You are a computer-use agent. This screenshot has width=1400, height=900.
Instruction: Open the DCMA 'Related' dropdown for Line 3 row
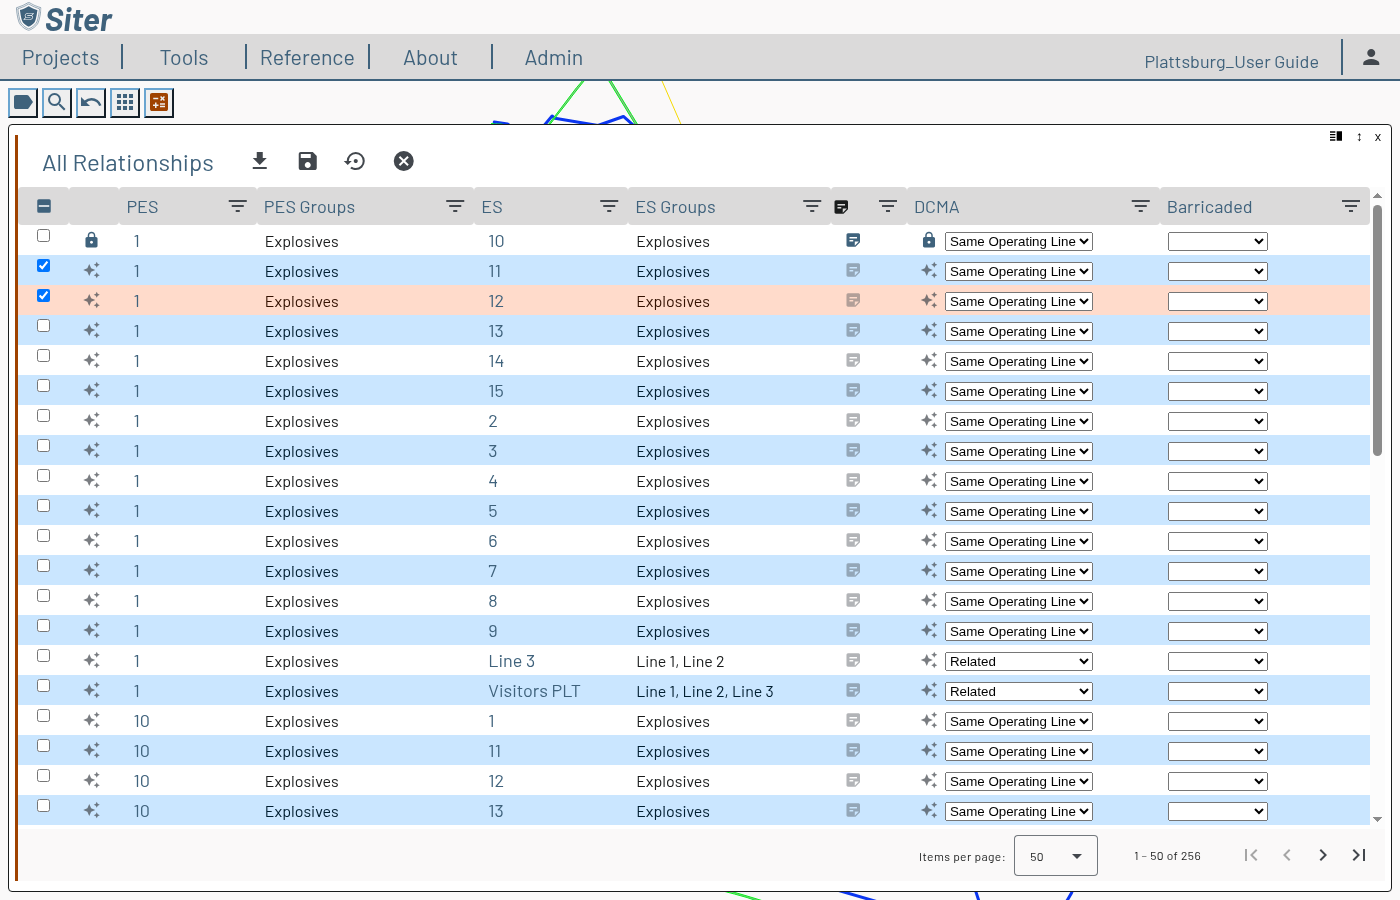click(x=1019, y=661)
